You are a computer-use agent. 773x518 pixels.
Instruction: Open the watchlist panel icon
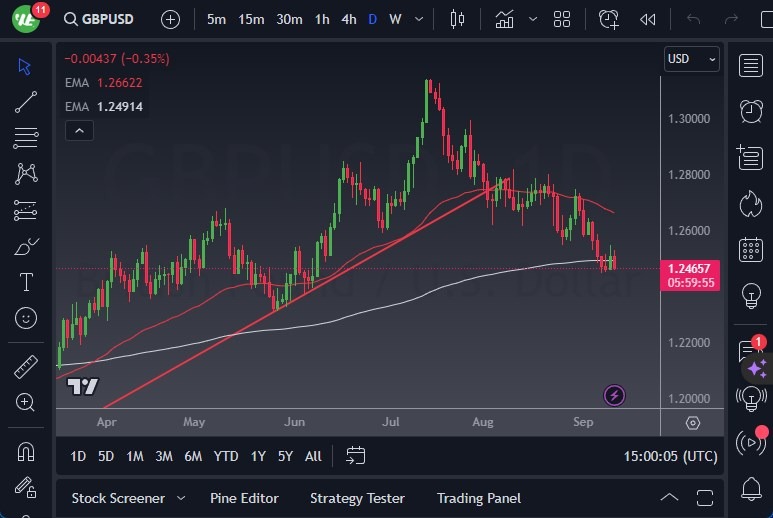pyautogui.click(x=750, y=65)
